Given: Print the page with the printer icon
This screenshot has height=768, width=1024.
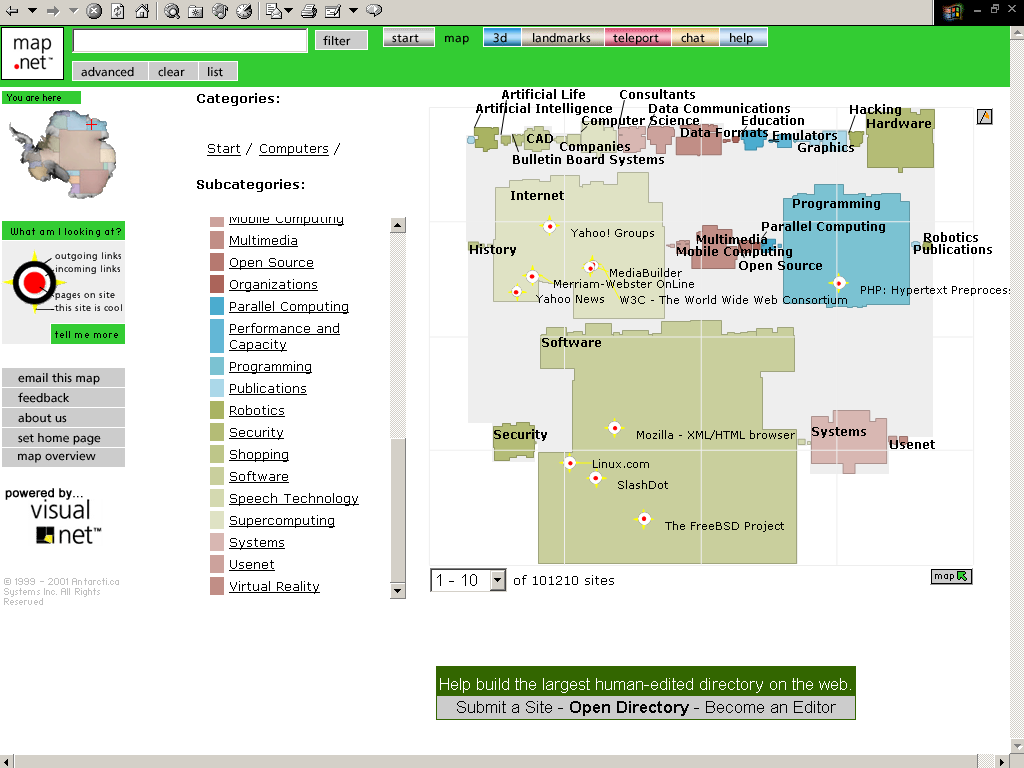Looking at the screenshot, I should coord(310,10).
